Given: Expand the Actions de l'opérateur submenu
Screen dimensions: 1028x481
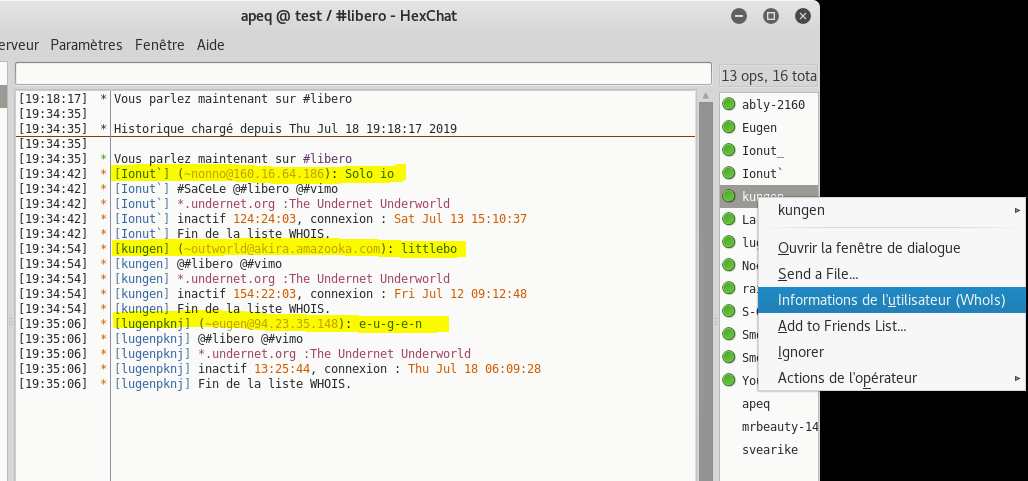Looking at the screenshot, I should point(892,378).
